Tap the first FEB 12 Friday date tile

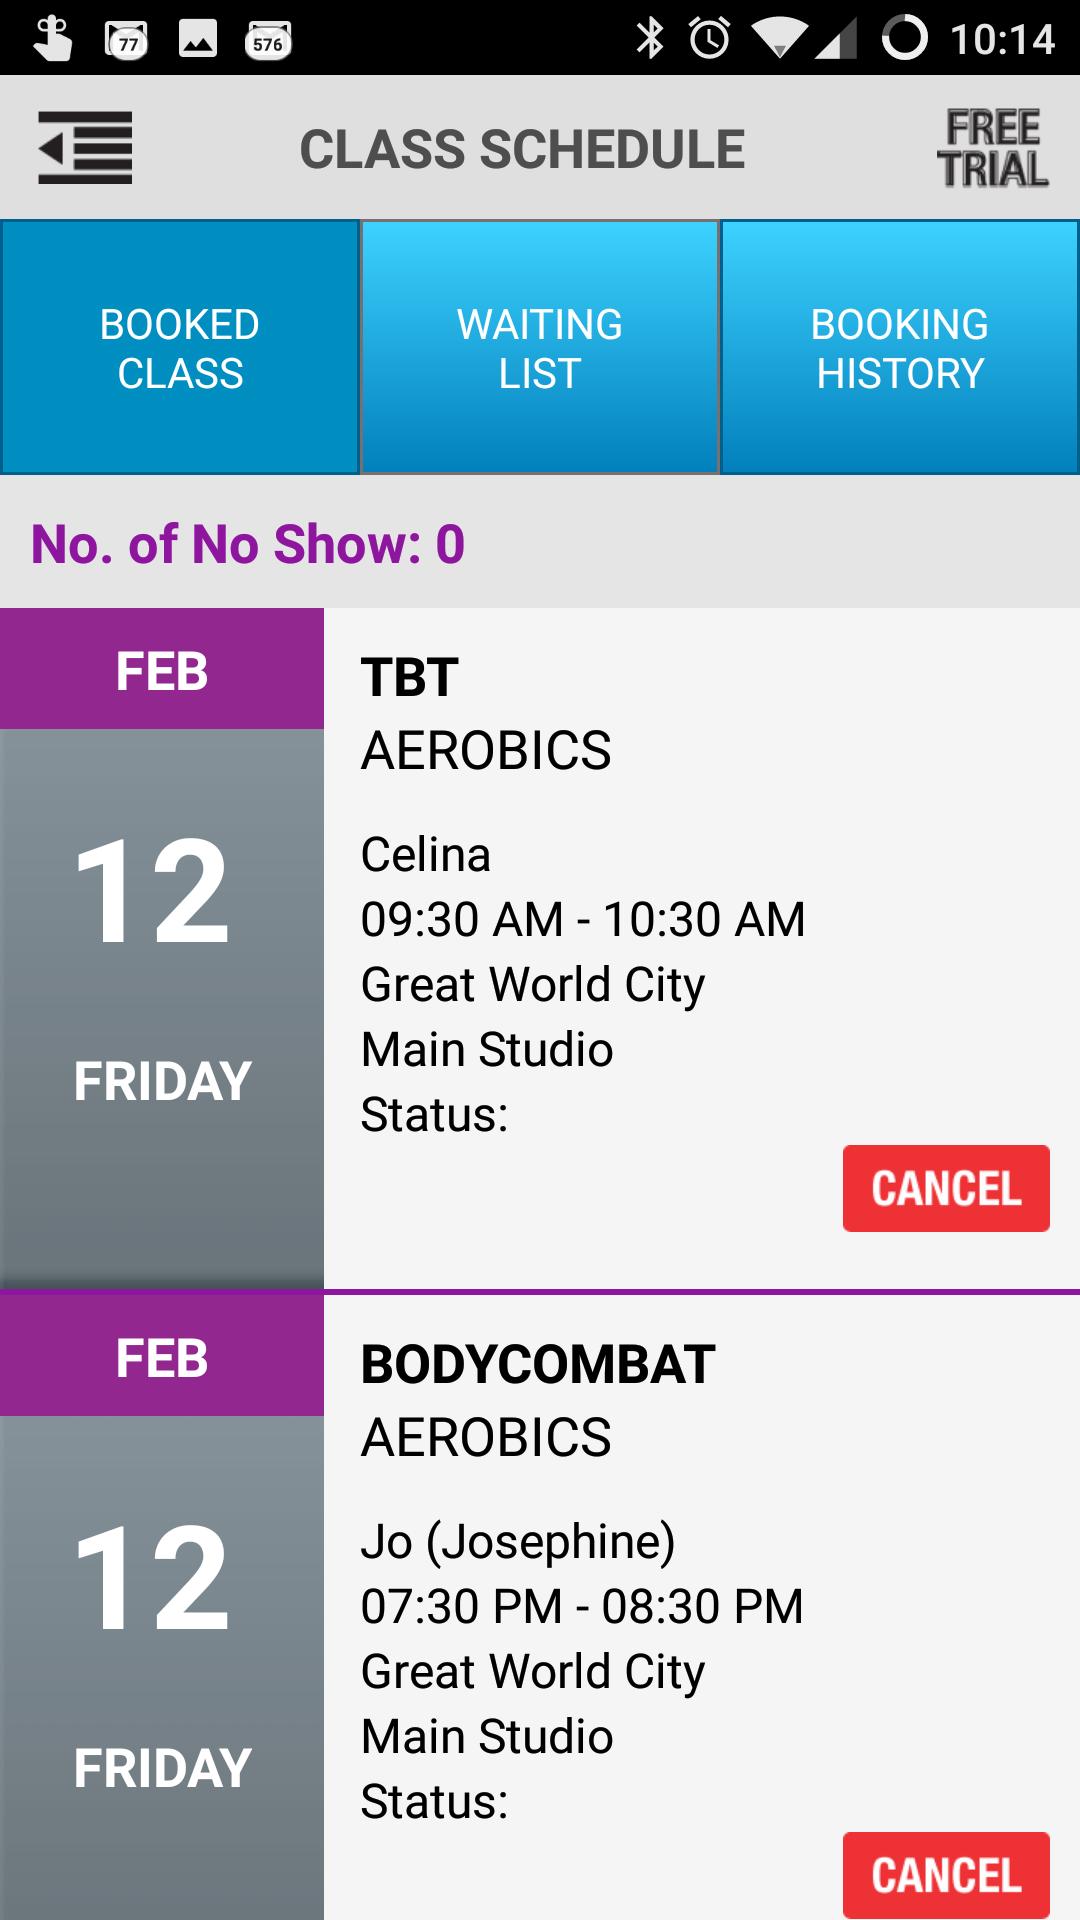point(162,948)
